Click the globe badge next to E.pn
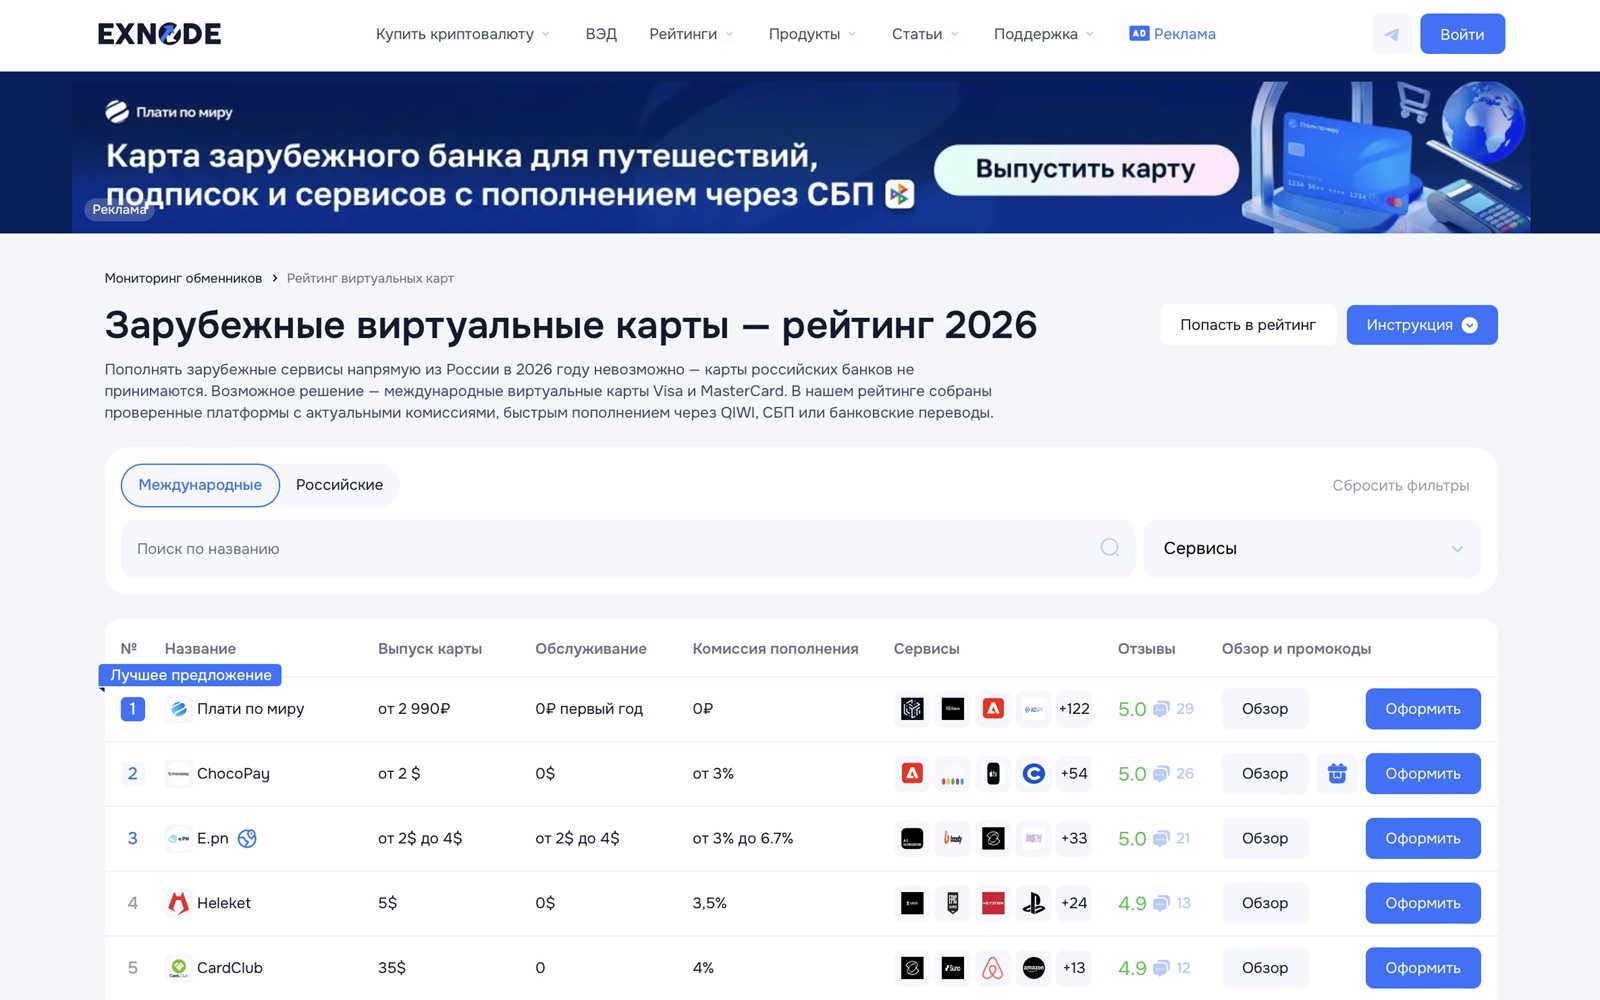This screenshot has width=1600, height=1000. pyautogui.click(x=247, y=839)
